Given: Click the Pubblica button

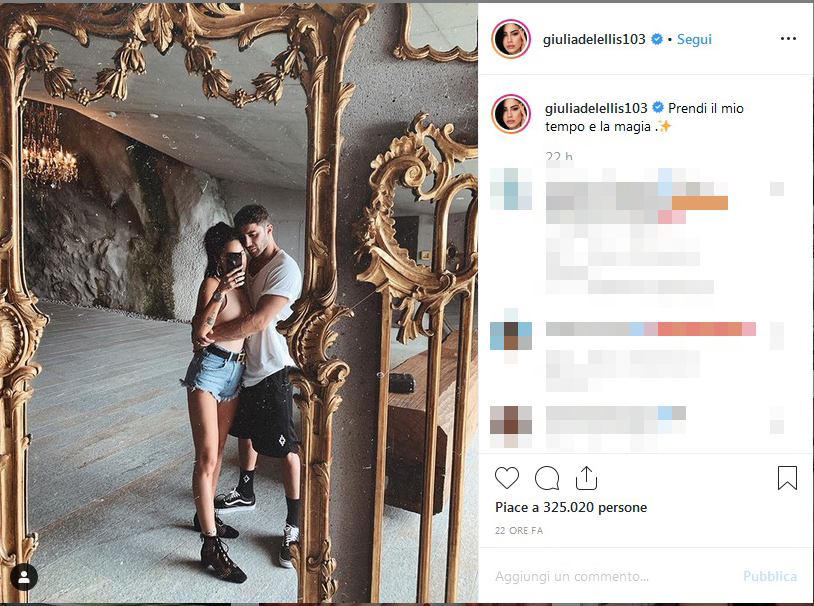Looking at the screenshot, I should tap(769, 576).
